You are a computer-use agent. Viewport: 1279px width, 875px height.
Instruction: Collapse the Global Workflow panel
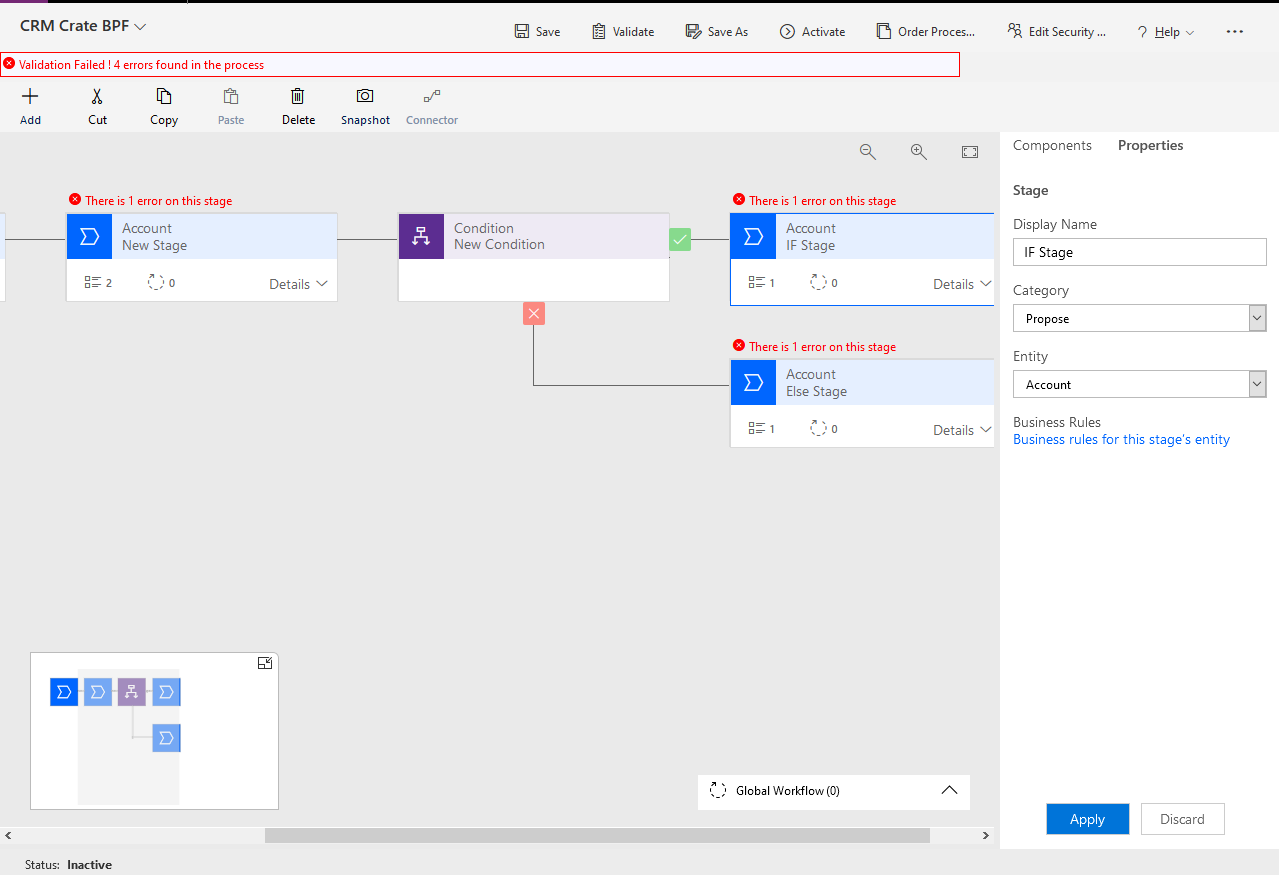(948, 789)
